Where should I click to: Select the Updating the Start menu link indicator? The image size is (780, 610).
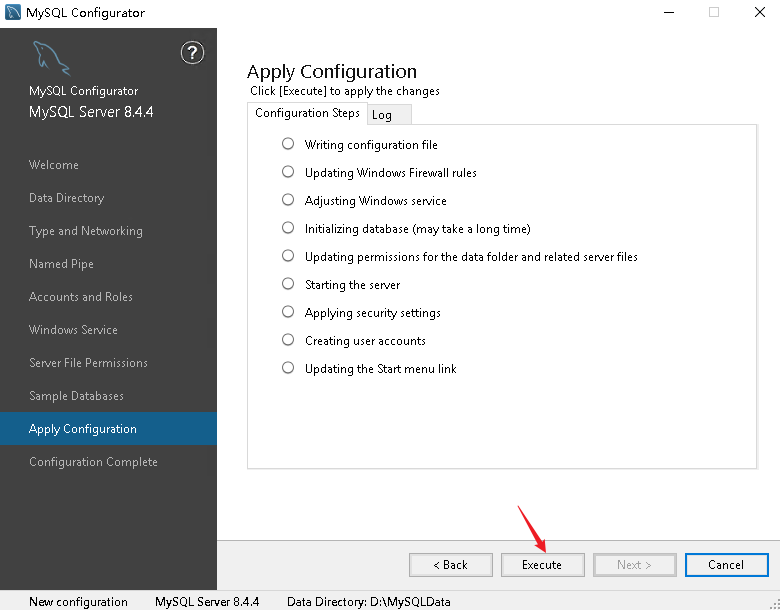(x=288, y=368)
